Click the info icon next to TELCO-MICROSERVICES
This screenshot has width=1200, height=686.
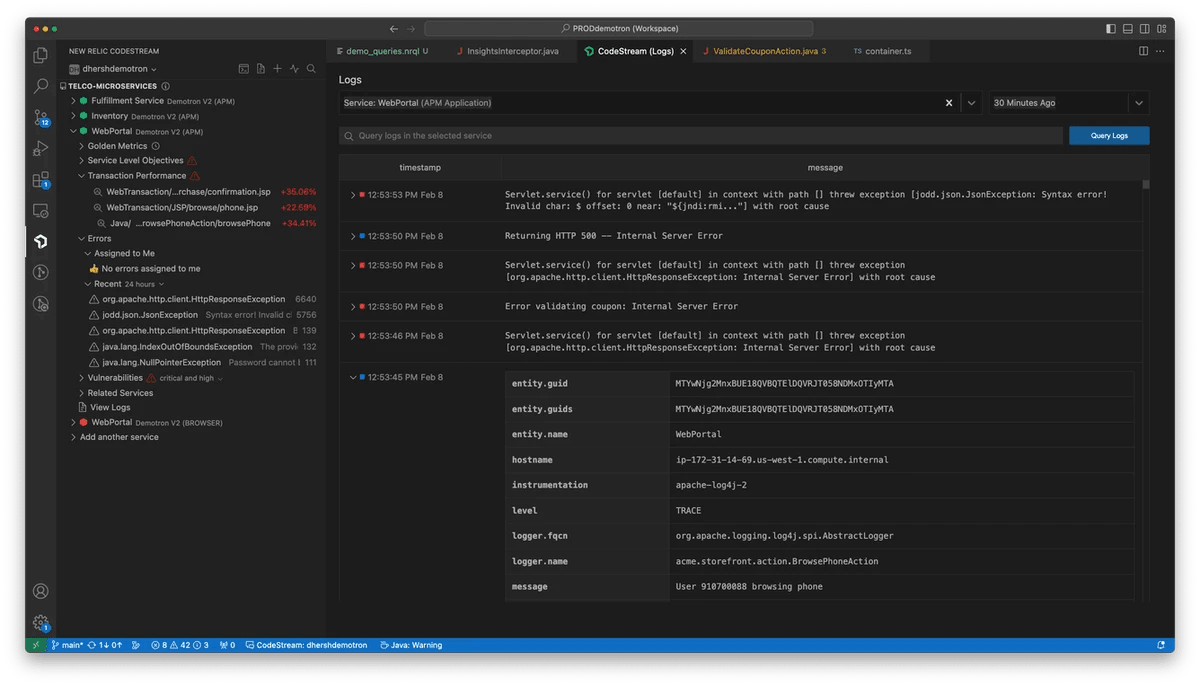[x=166, y=86]
